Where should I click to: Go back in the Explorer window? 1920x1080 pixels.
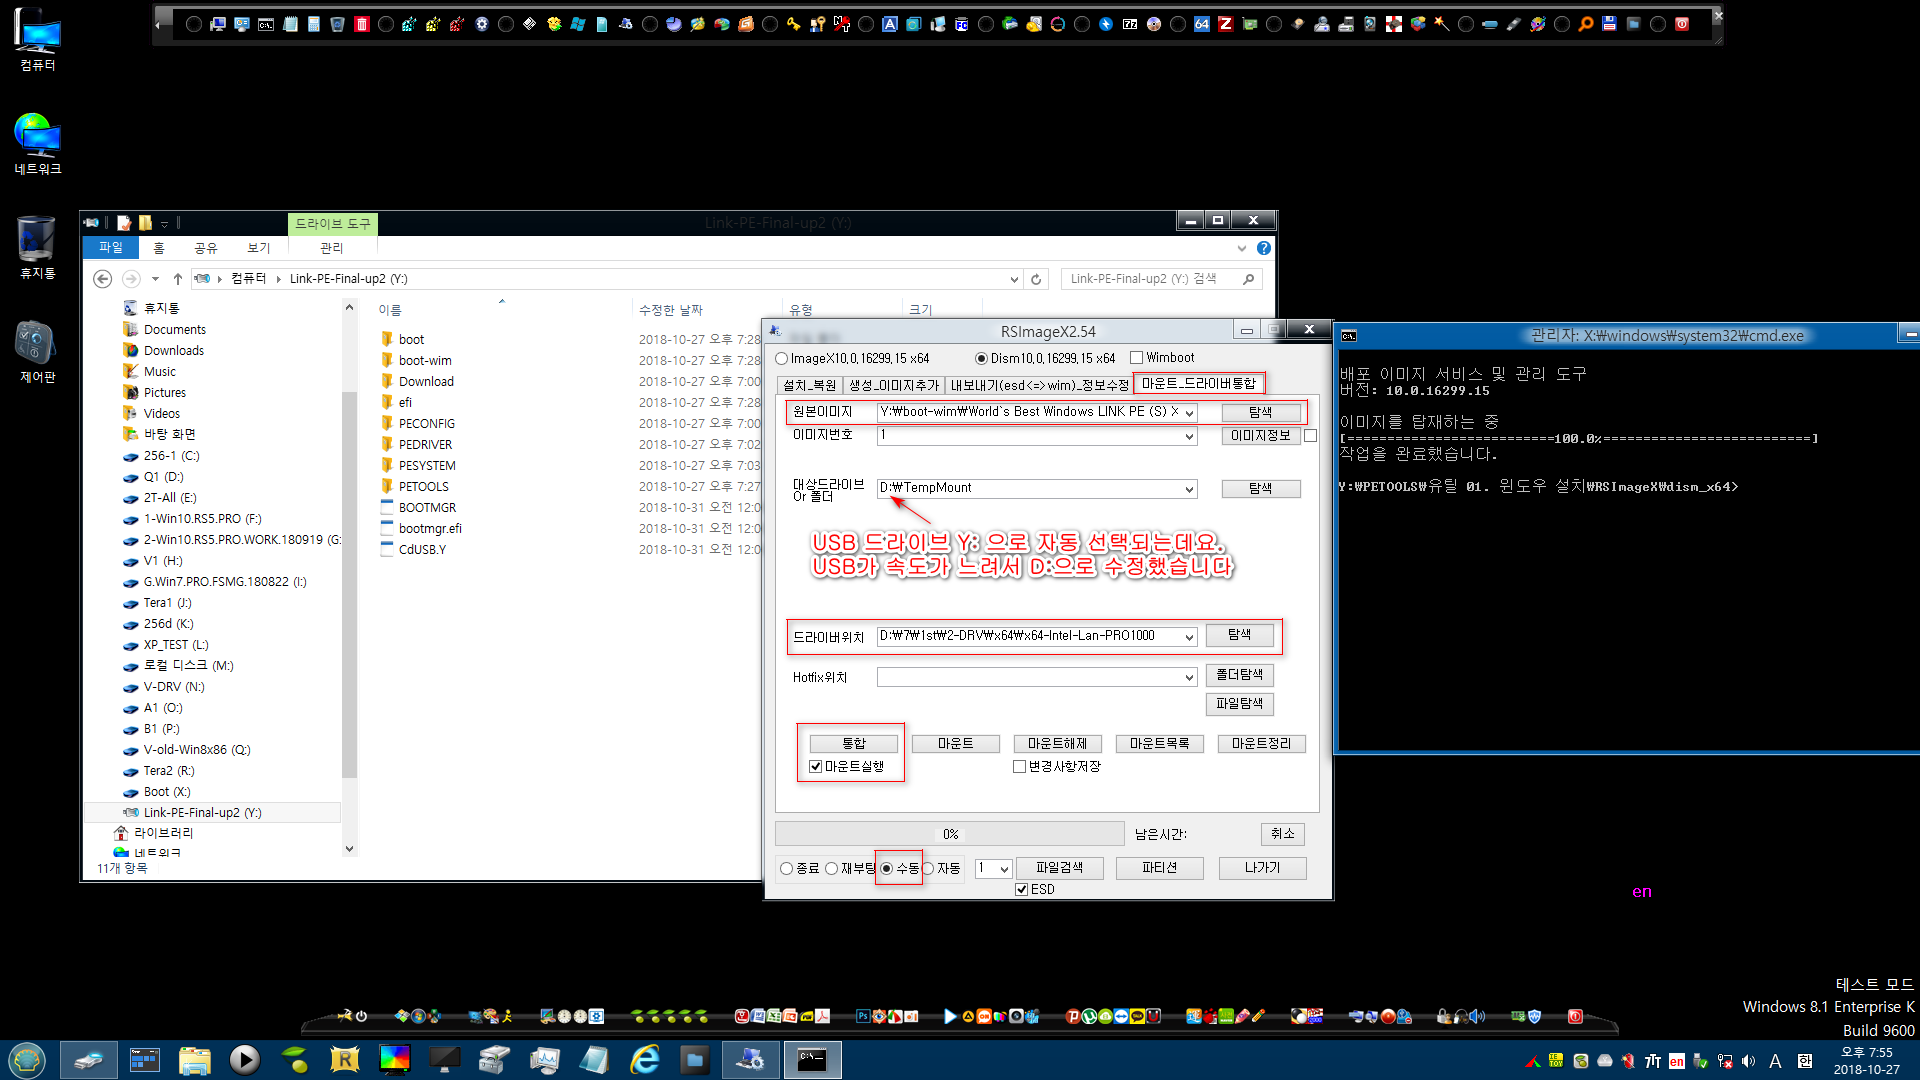pos(103,279)
